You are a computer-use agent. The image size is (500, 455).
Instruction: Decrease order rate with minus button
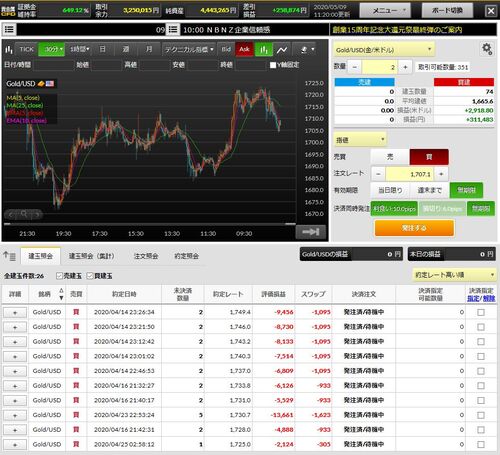pos(378,174)
